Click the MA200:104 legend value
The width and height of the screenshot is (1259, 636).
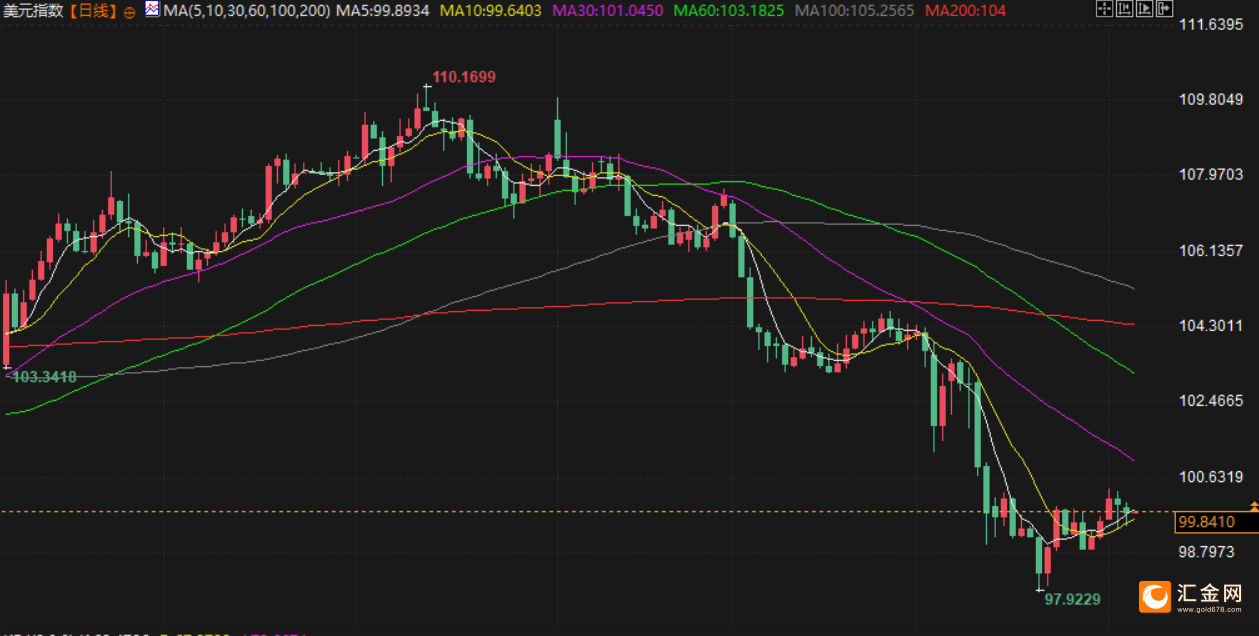[966, 11]
